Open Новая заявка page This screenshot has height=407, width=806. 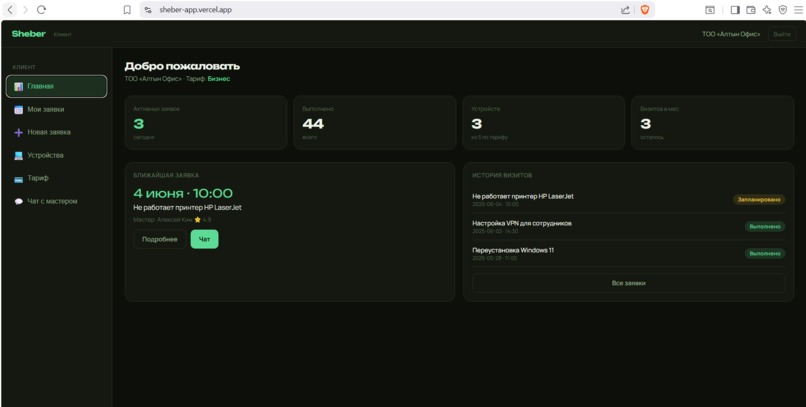tap(57, 133)
